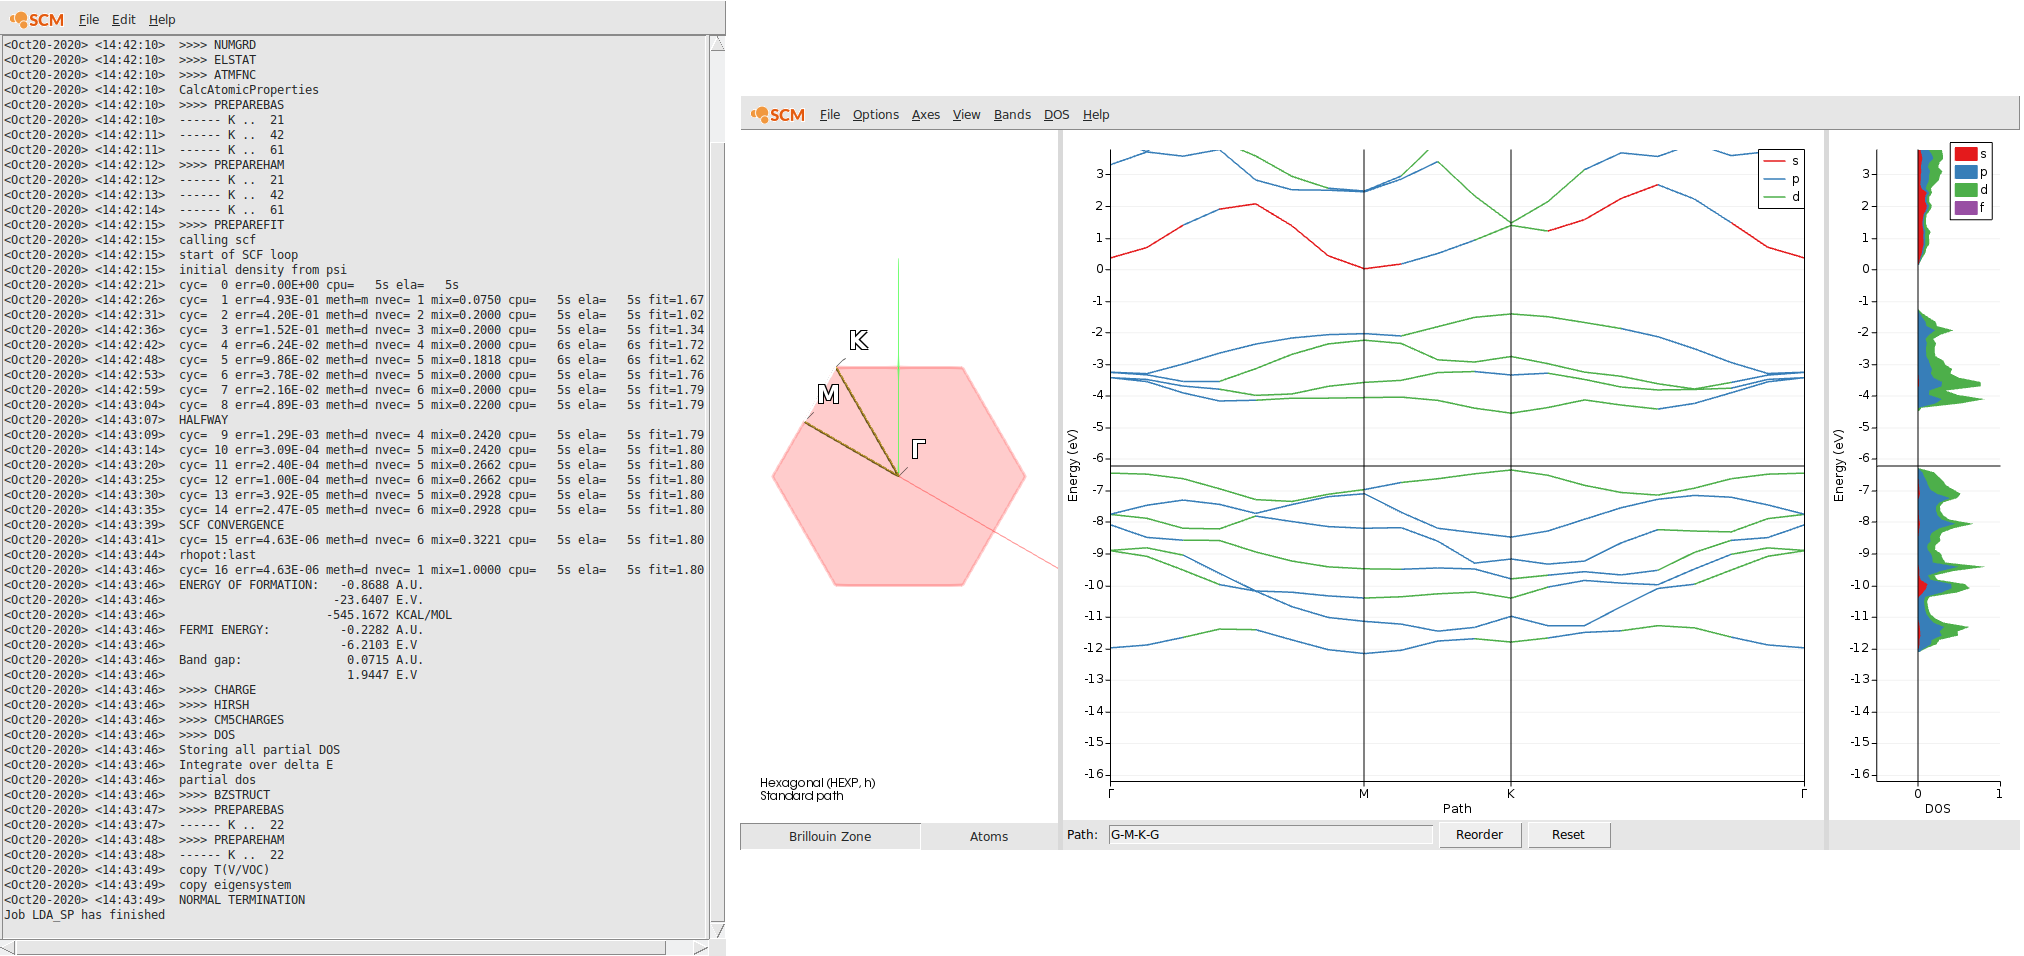Viewport: 2024px width, 956px height.
Task: Open the File menu in the logfile window
Action: click(88, 19)
